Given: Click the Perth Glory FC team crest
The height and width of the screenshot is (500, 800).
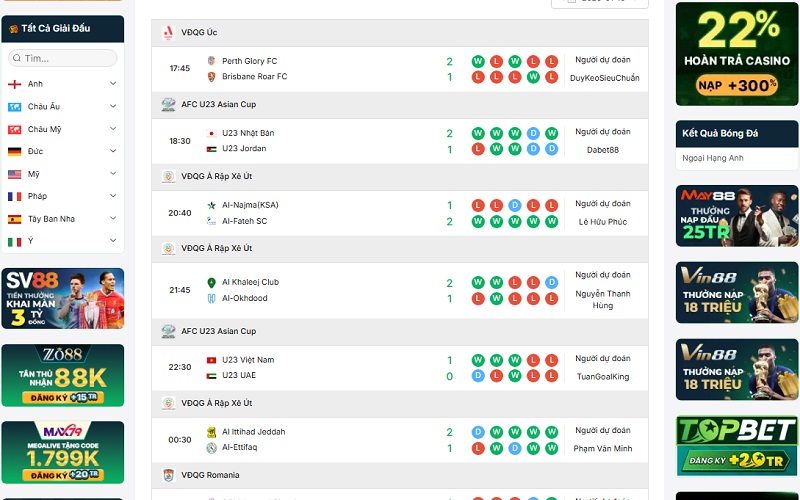Looking at the screenshot, I should pos(211,61).
